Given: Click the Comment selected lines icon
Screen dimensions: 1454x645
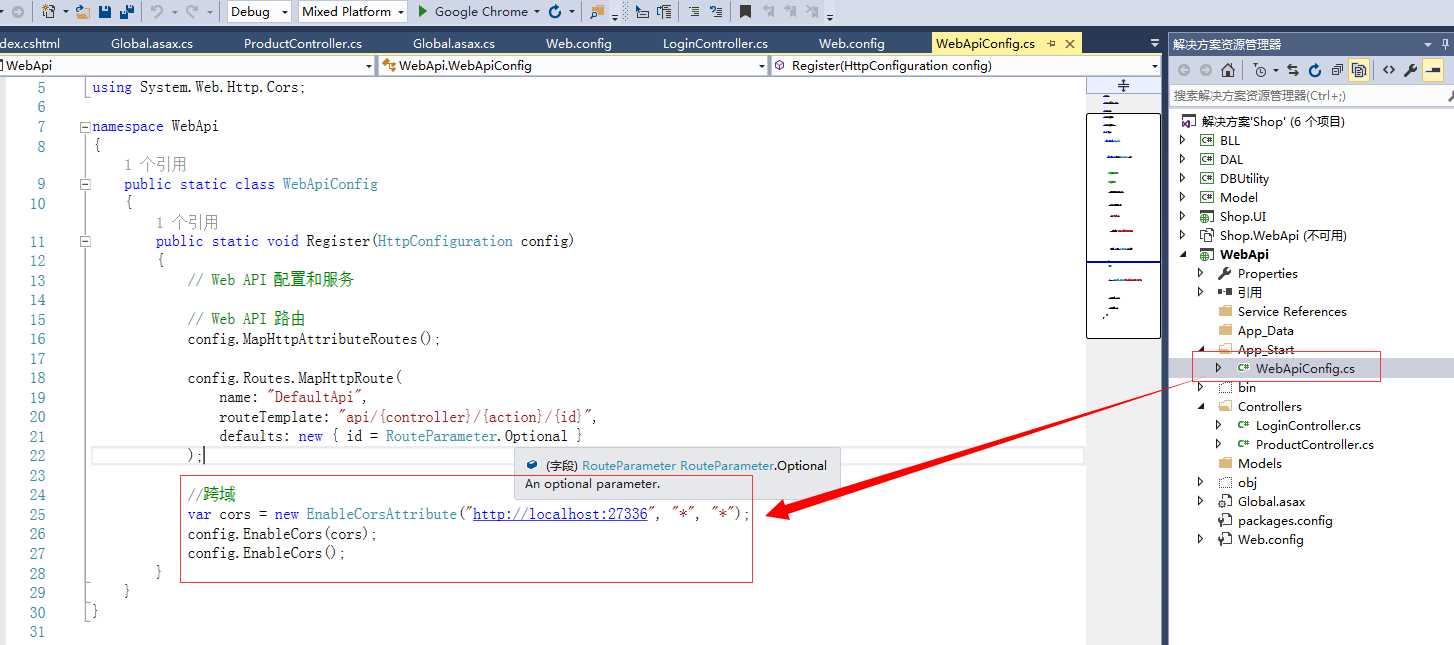Looking at the screenshot, I should (693, 12).
